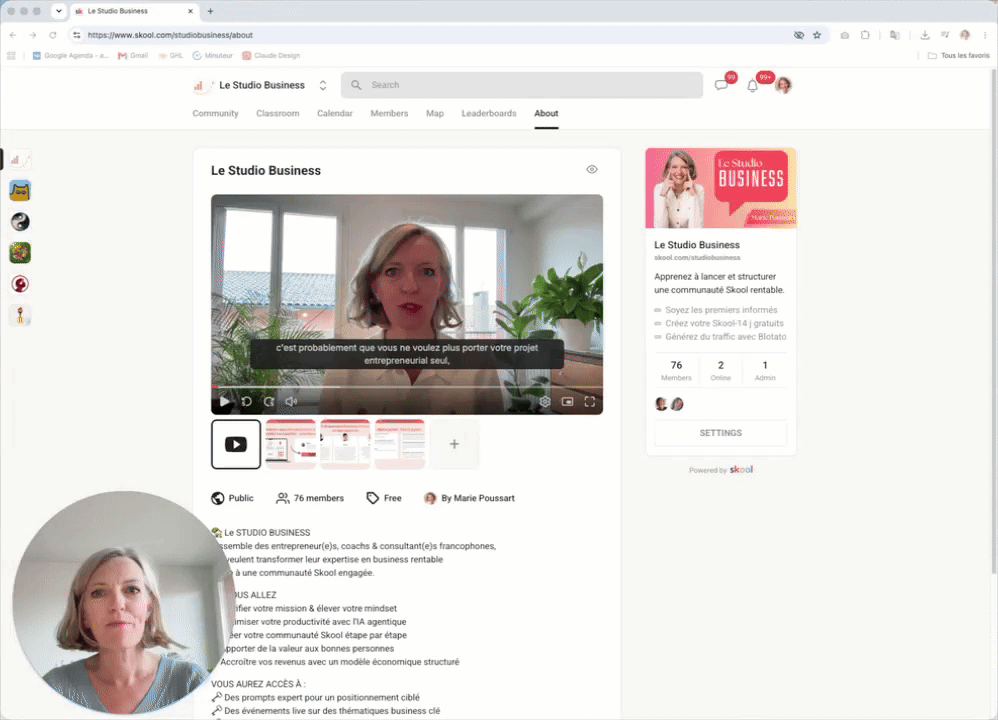This screenshot has width=998, height=720.
Task: Click the Public globe label
Action: [232, 498]
